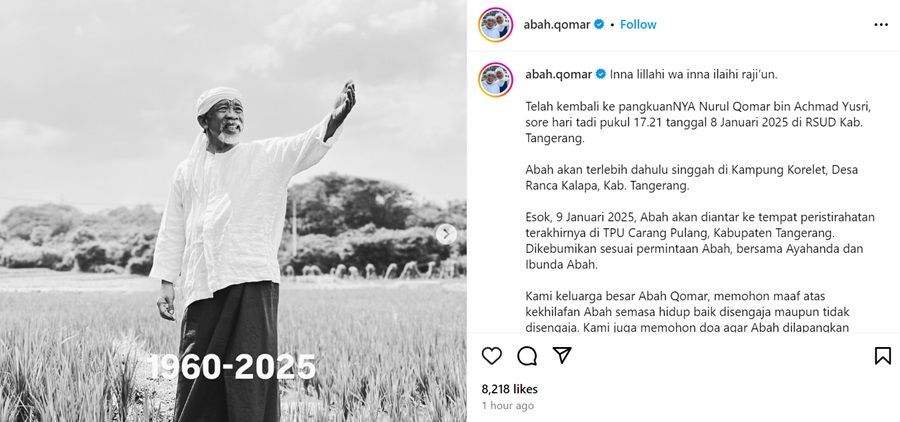Click the caption paragraph mentioning TPU Carang Pulang
This screenshot has width=900, height=422.
700,241
